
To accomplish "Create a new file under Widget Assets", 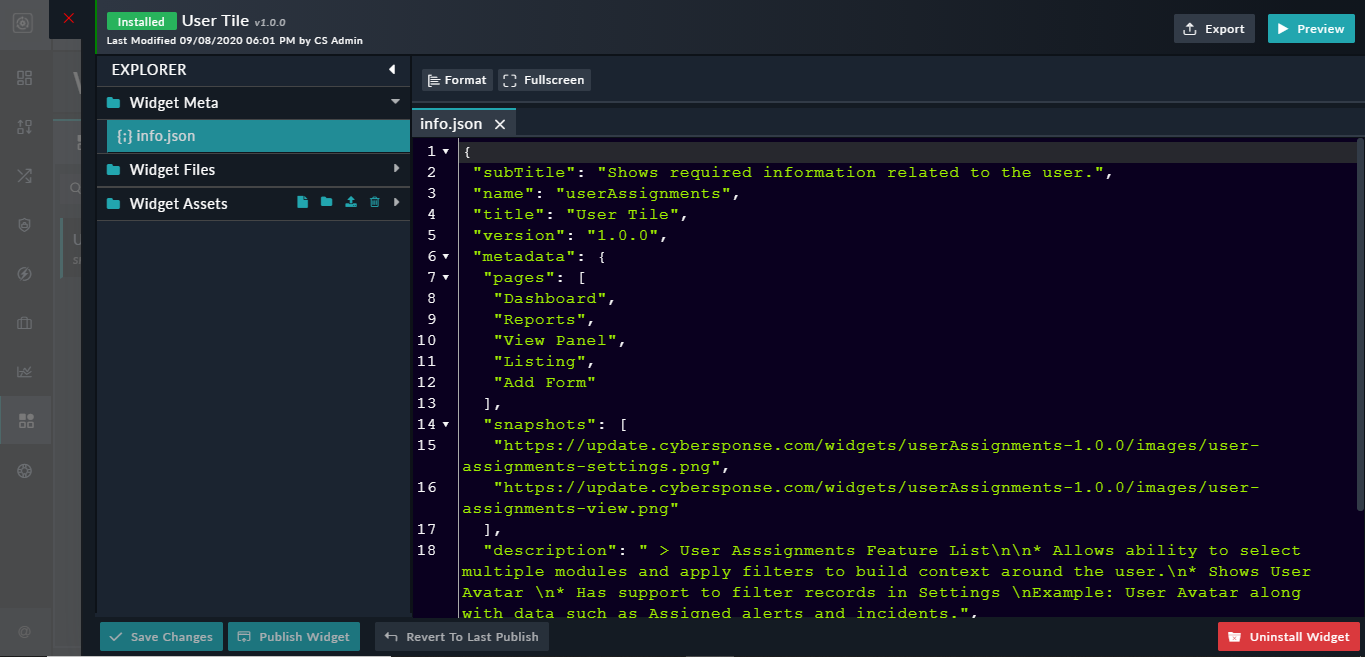I will coord(302,203).
